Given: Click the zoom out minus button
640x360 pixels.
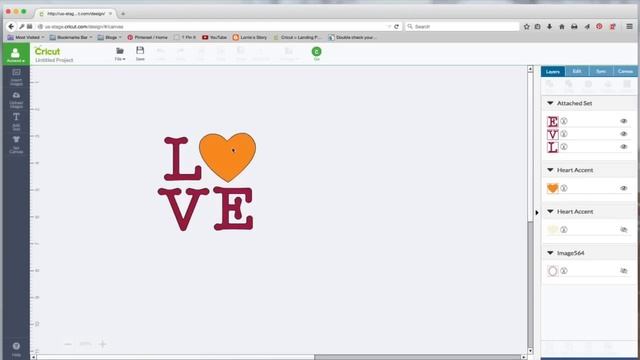Looking at the screenshot, I should click(x=68, y=344).
